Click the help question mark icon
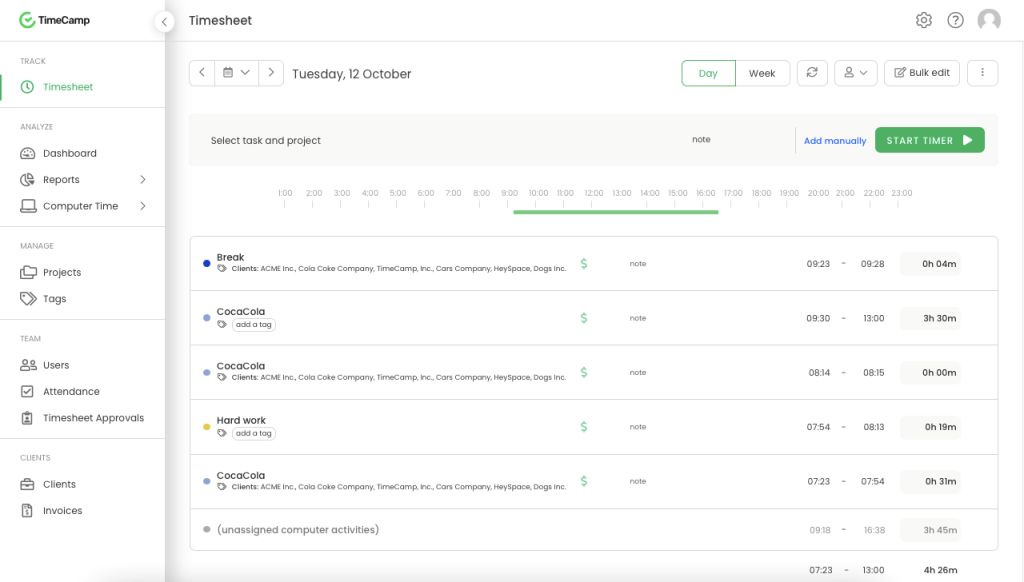The height and width of the screenshot is (582, 1024). (x=956, y=20)
